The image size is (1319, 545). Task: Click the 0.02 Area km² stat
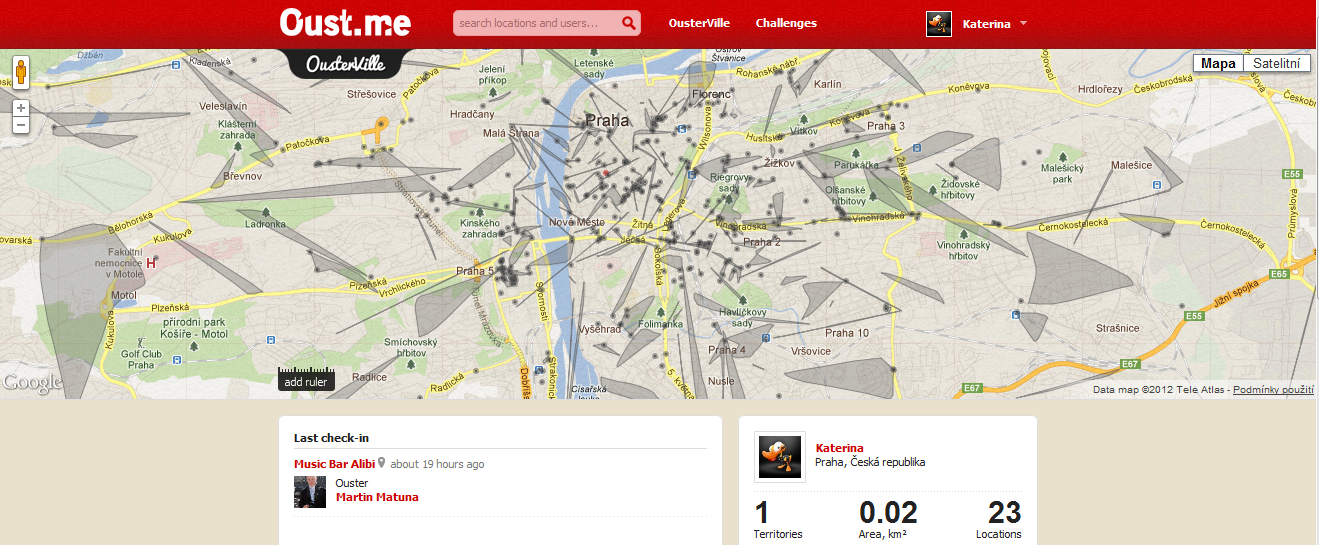888,520
